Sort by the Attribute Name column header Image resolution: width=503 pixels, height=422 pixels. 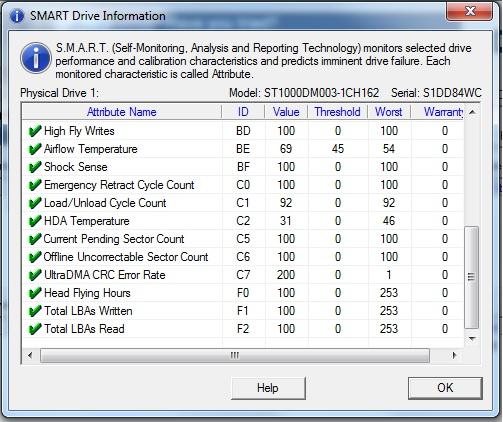click(122, 112)
